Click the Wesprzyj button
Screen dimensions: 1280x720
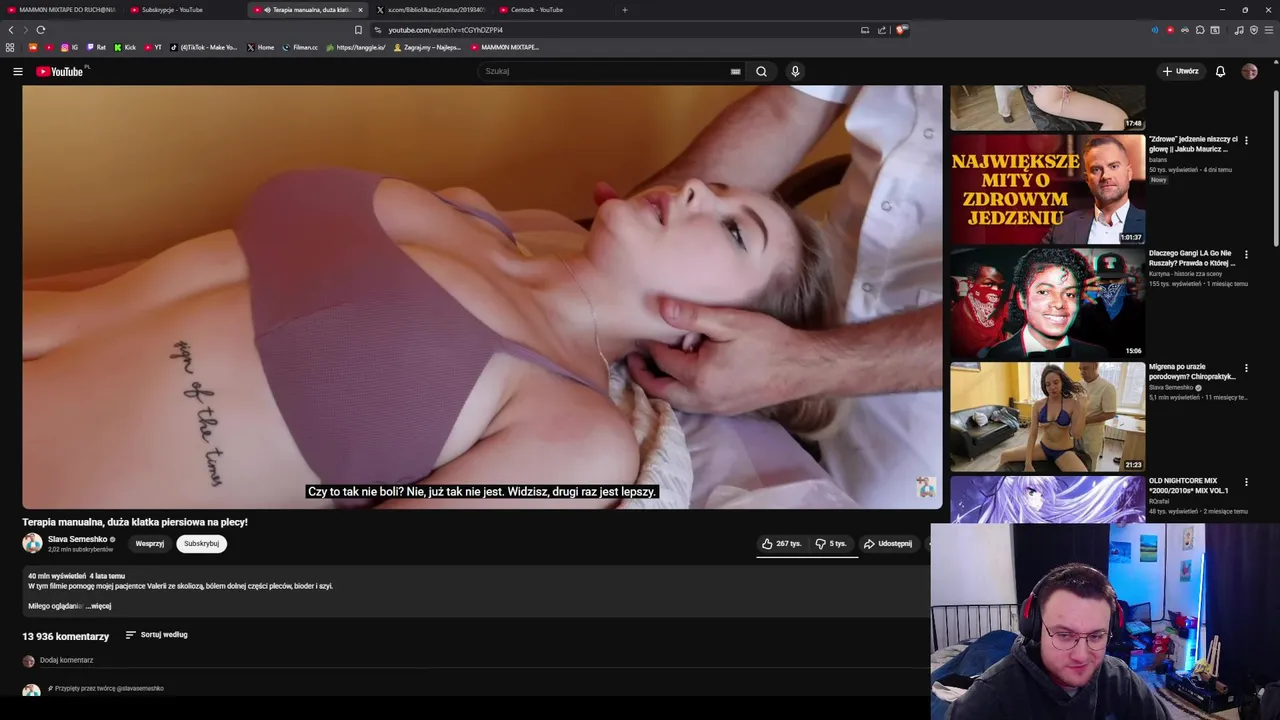click(x=150, y=544)
